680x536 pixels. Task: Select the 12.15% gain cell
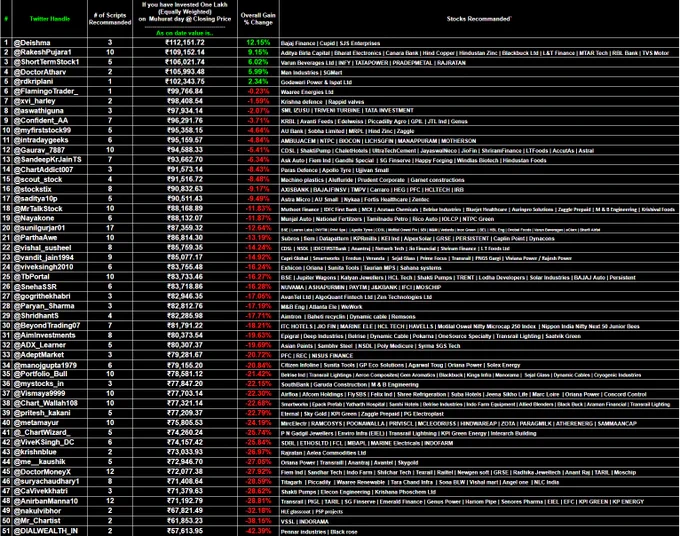pos(258,42)
